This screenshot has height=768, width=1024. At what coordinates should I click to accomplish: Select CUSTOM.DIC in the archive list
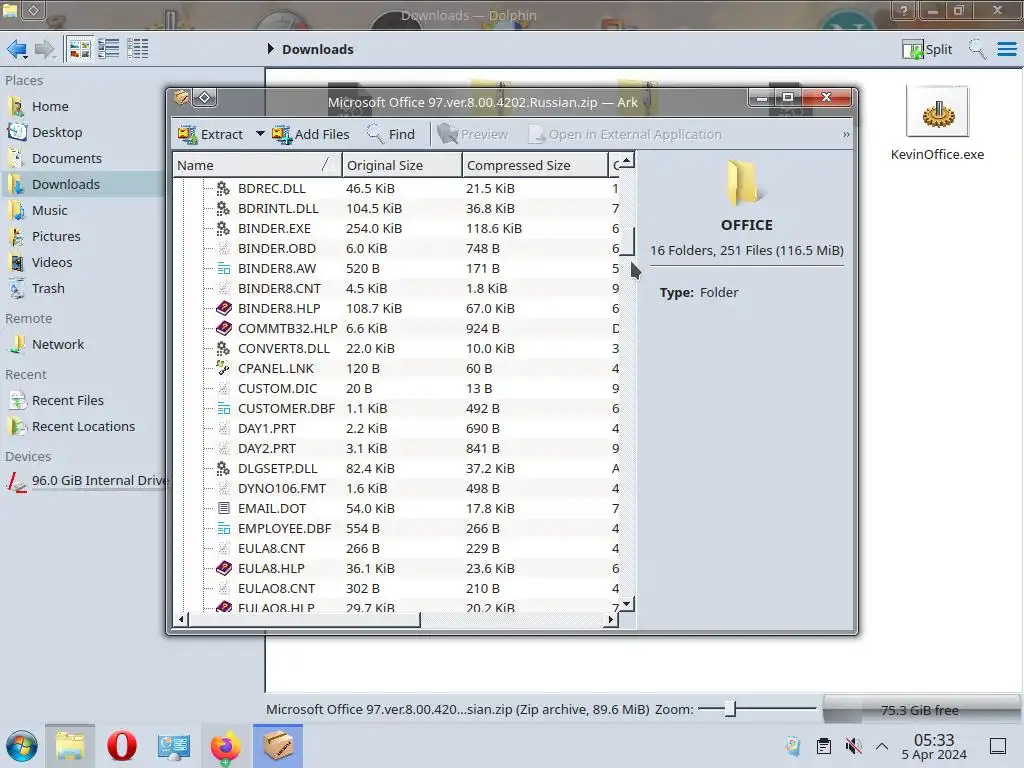278,388
